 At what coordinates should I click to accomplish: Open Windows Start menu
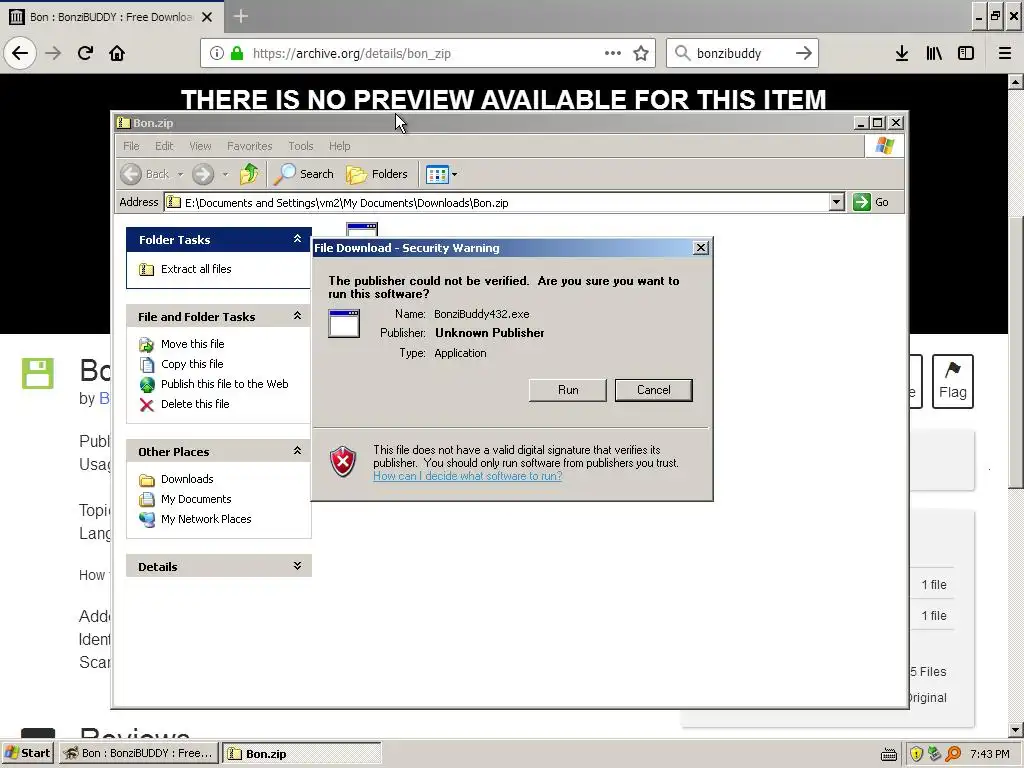27,753
